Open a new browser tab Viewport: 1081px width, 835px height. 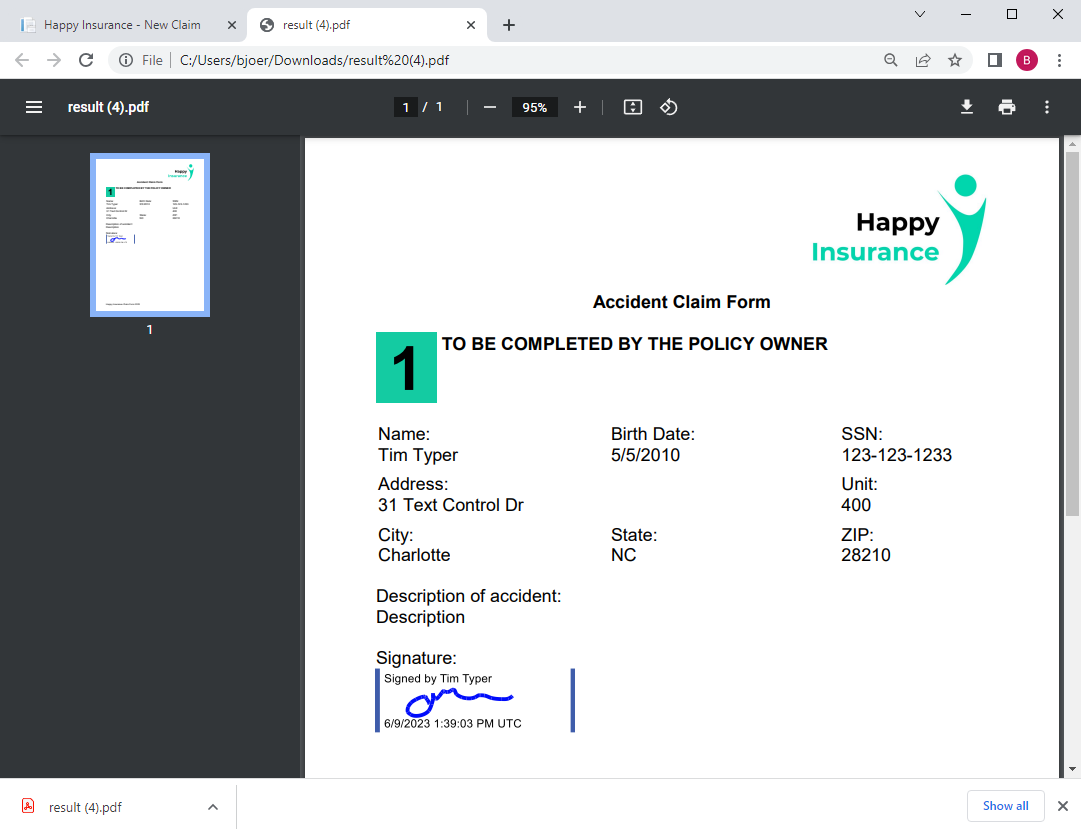pyautogui.click(x=509, y=25)
